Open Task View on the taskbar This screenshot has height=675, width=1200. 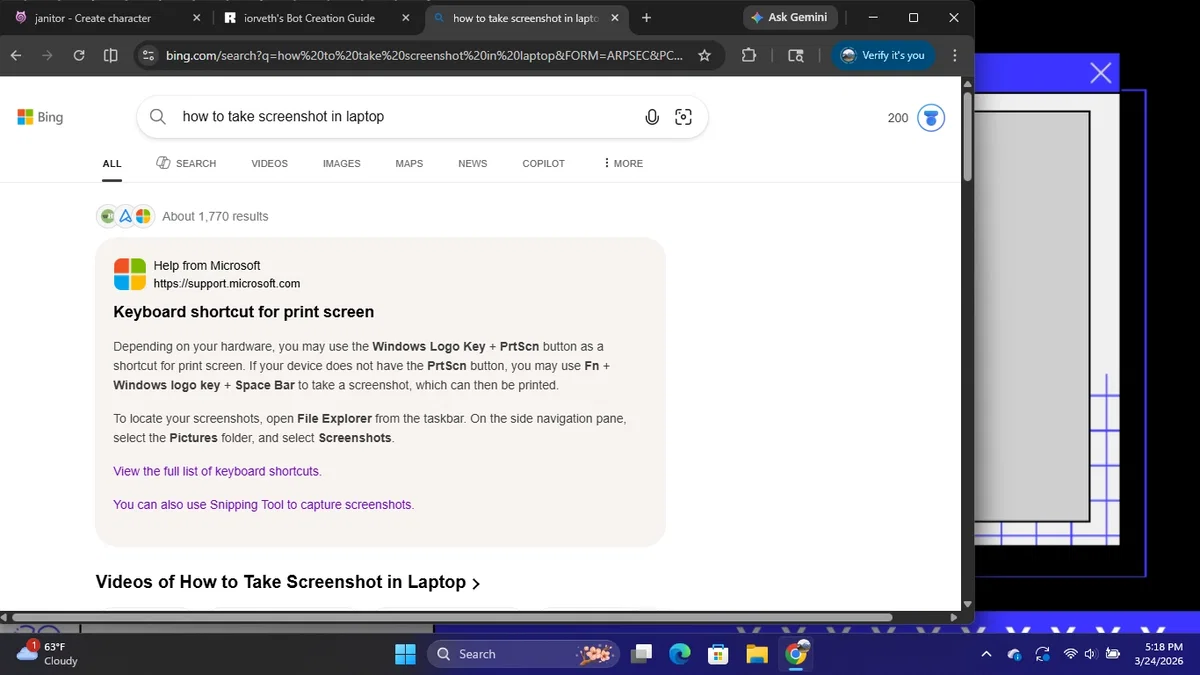[641, 654]
